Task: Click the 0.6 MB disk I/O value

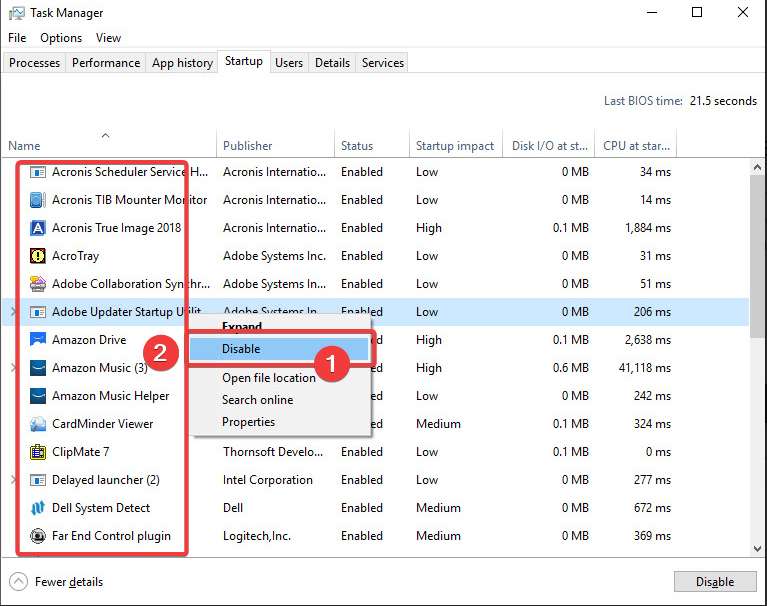Action: [570, 368]
